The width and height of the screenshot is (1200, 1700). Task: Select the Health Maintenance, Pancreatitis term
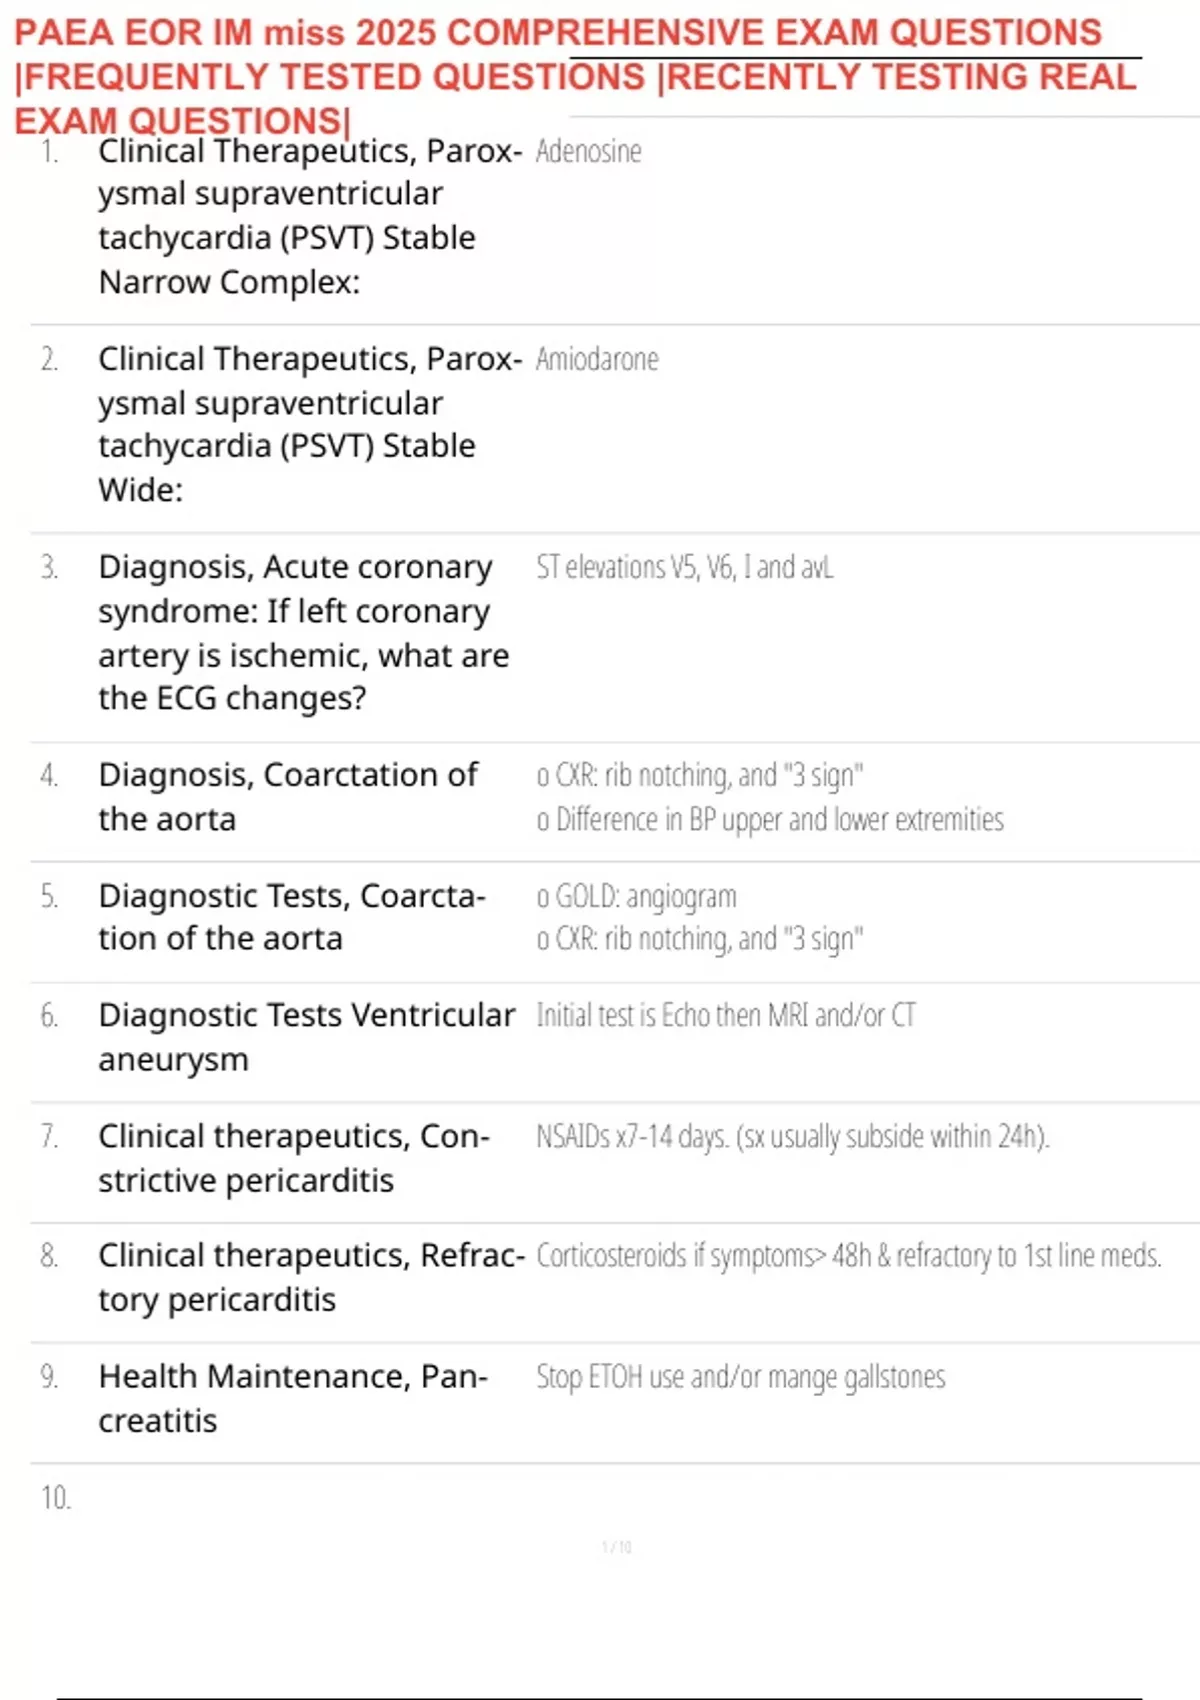pyautogui.click(x=293, y=1398)
